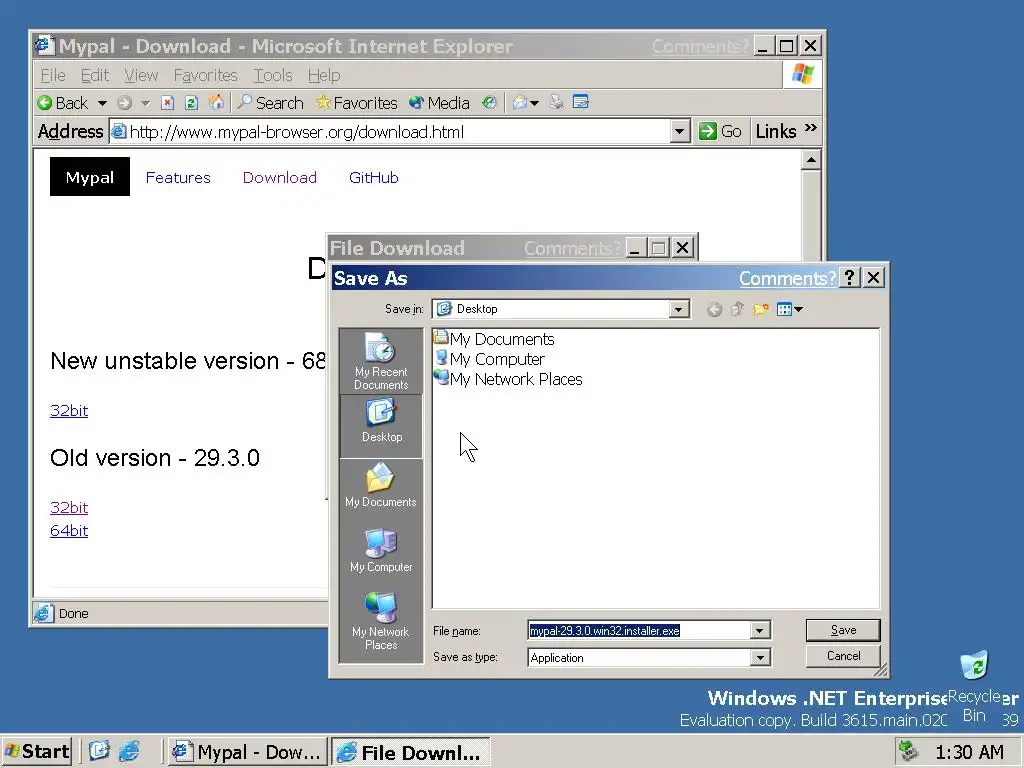1024x768 pixels.
Task: Click the 64bit link under Old version
Action: click(x=69, y=530)
